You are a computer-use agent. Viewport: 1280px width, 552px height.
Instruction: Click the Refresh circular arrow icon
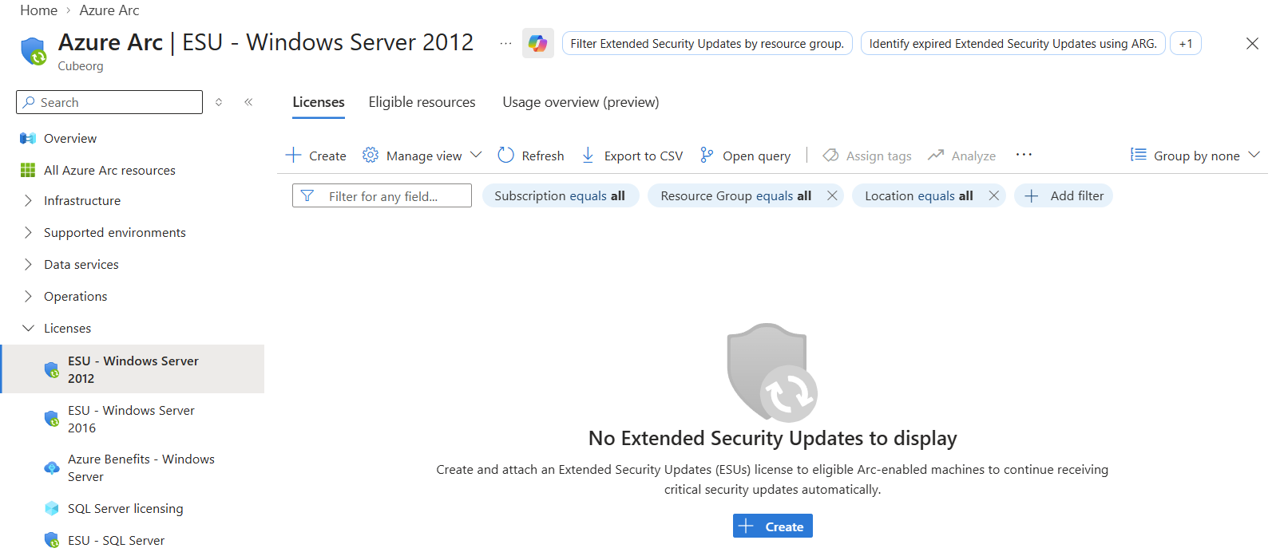coord(506,155)
